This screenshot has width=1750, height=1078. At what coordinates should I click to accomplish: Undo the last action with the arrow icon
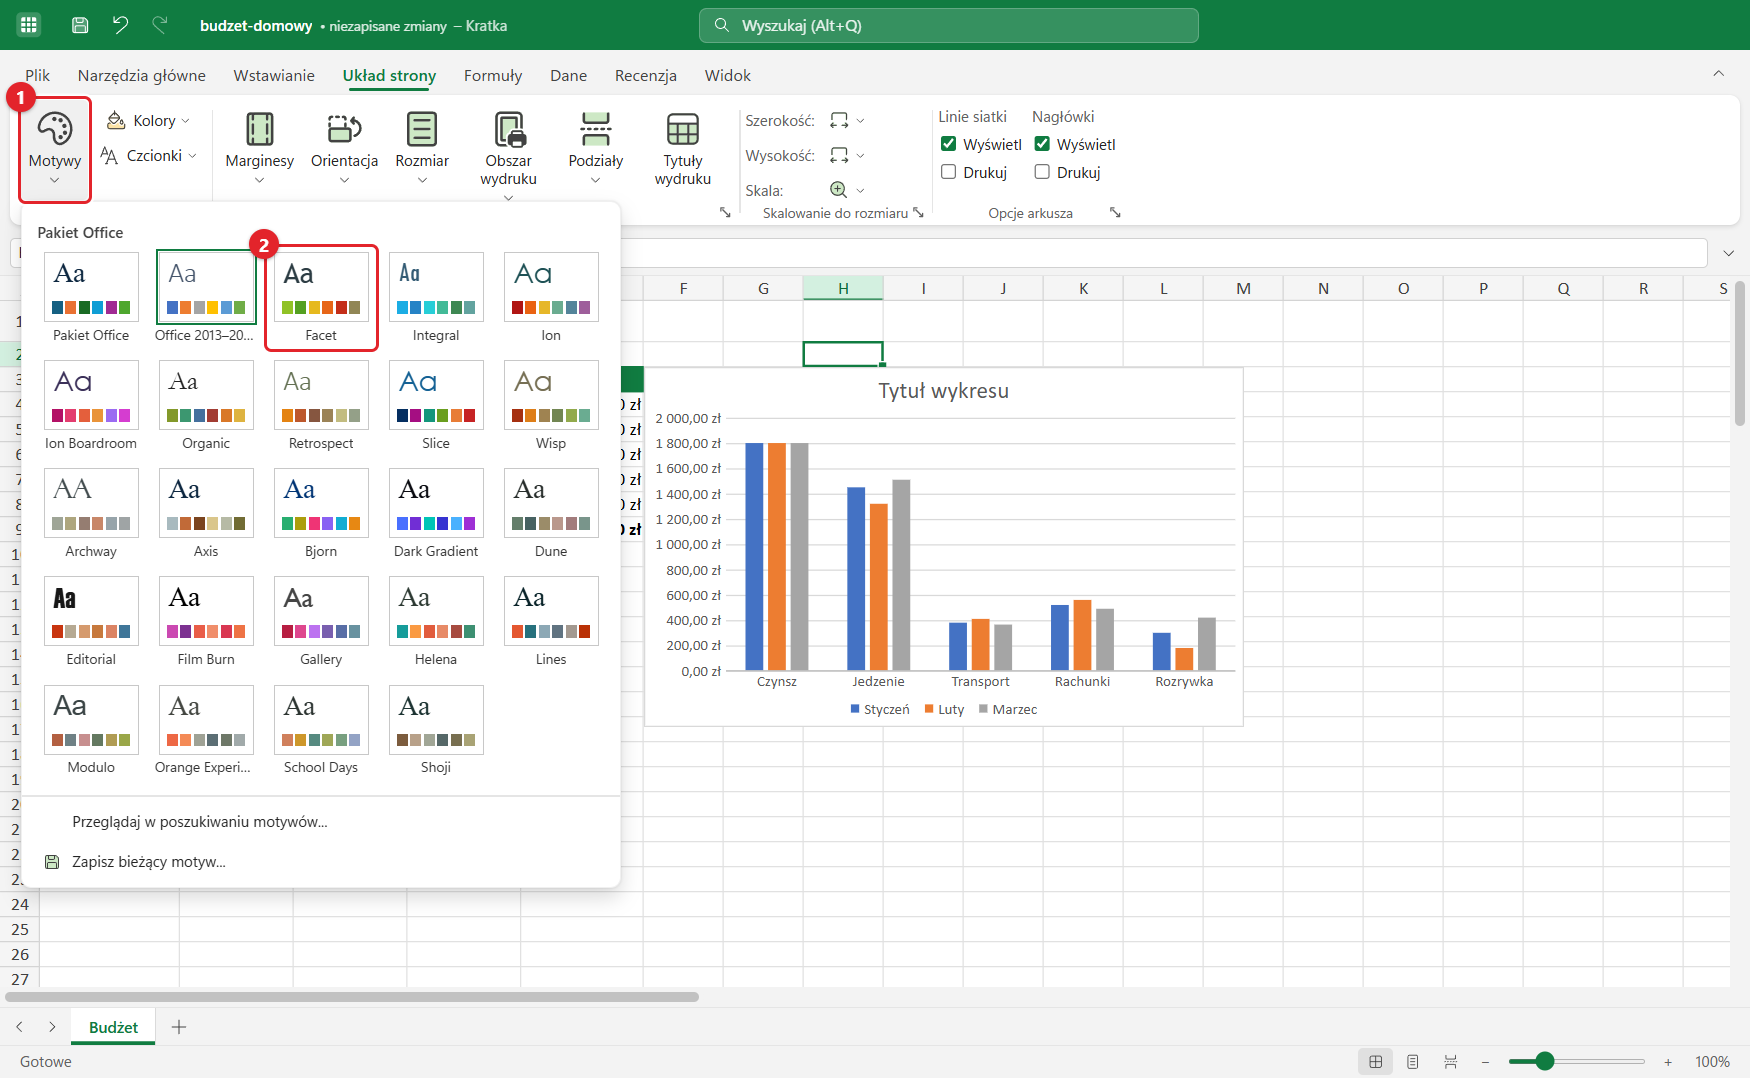120,25
